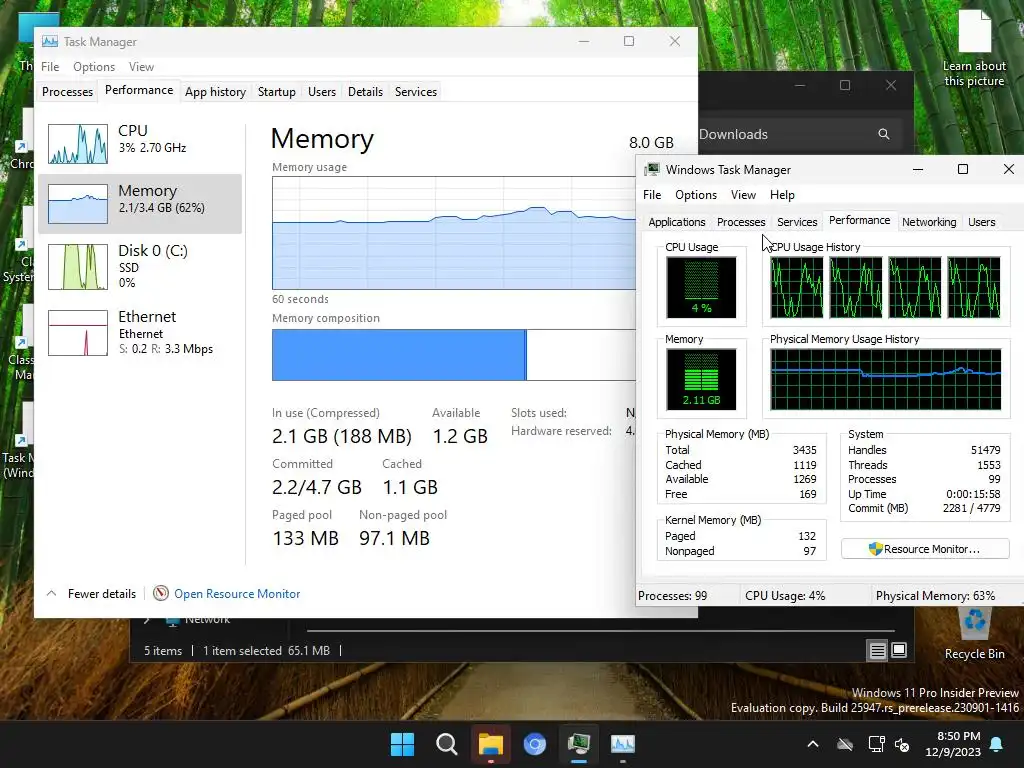Click the network tray icon
Viewport: 1024px width, 768px height.
(x=876, y=744)
